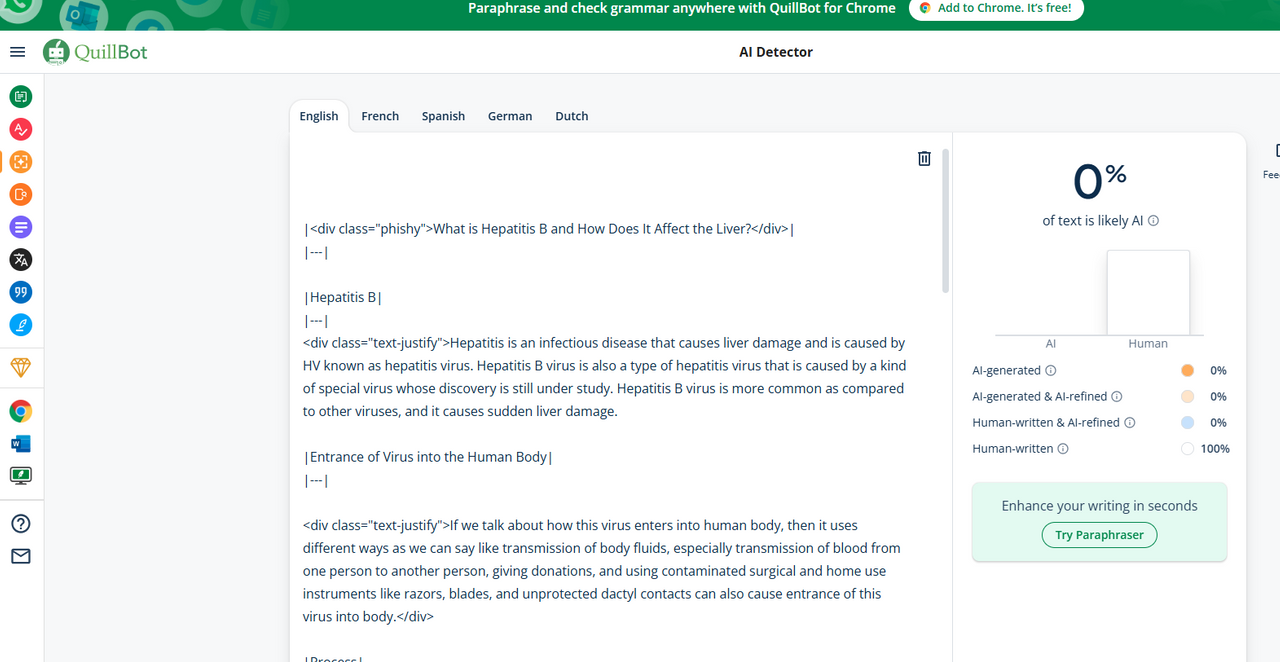The image size is (1280, 662).
Task: Click the 'AI Detector' page title
Action: [776, 52]
